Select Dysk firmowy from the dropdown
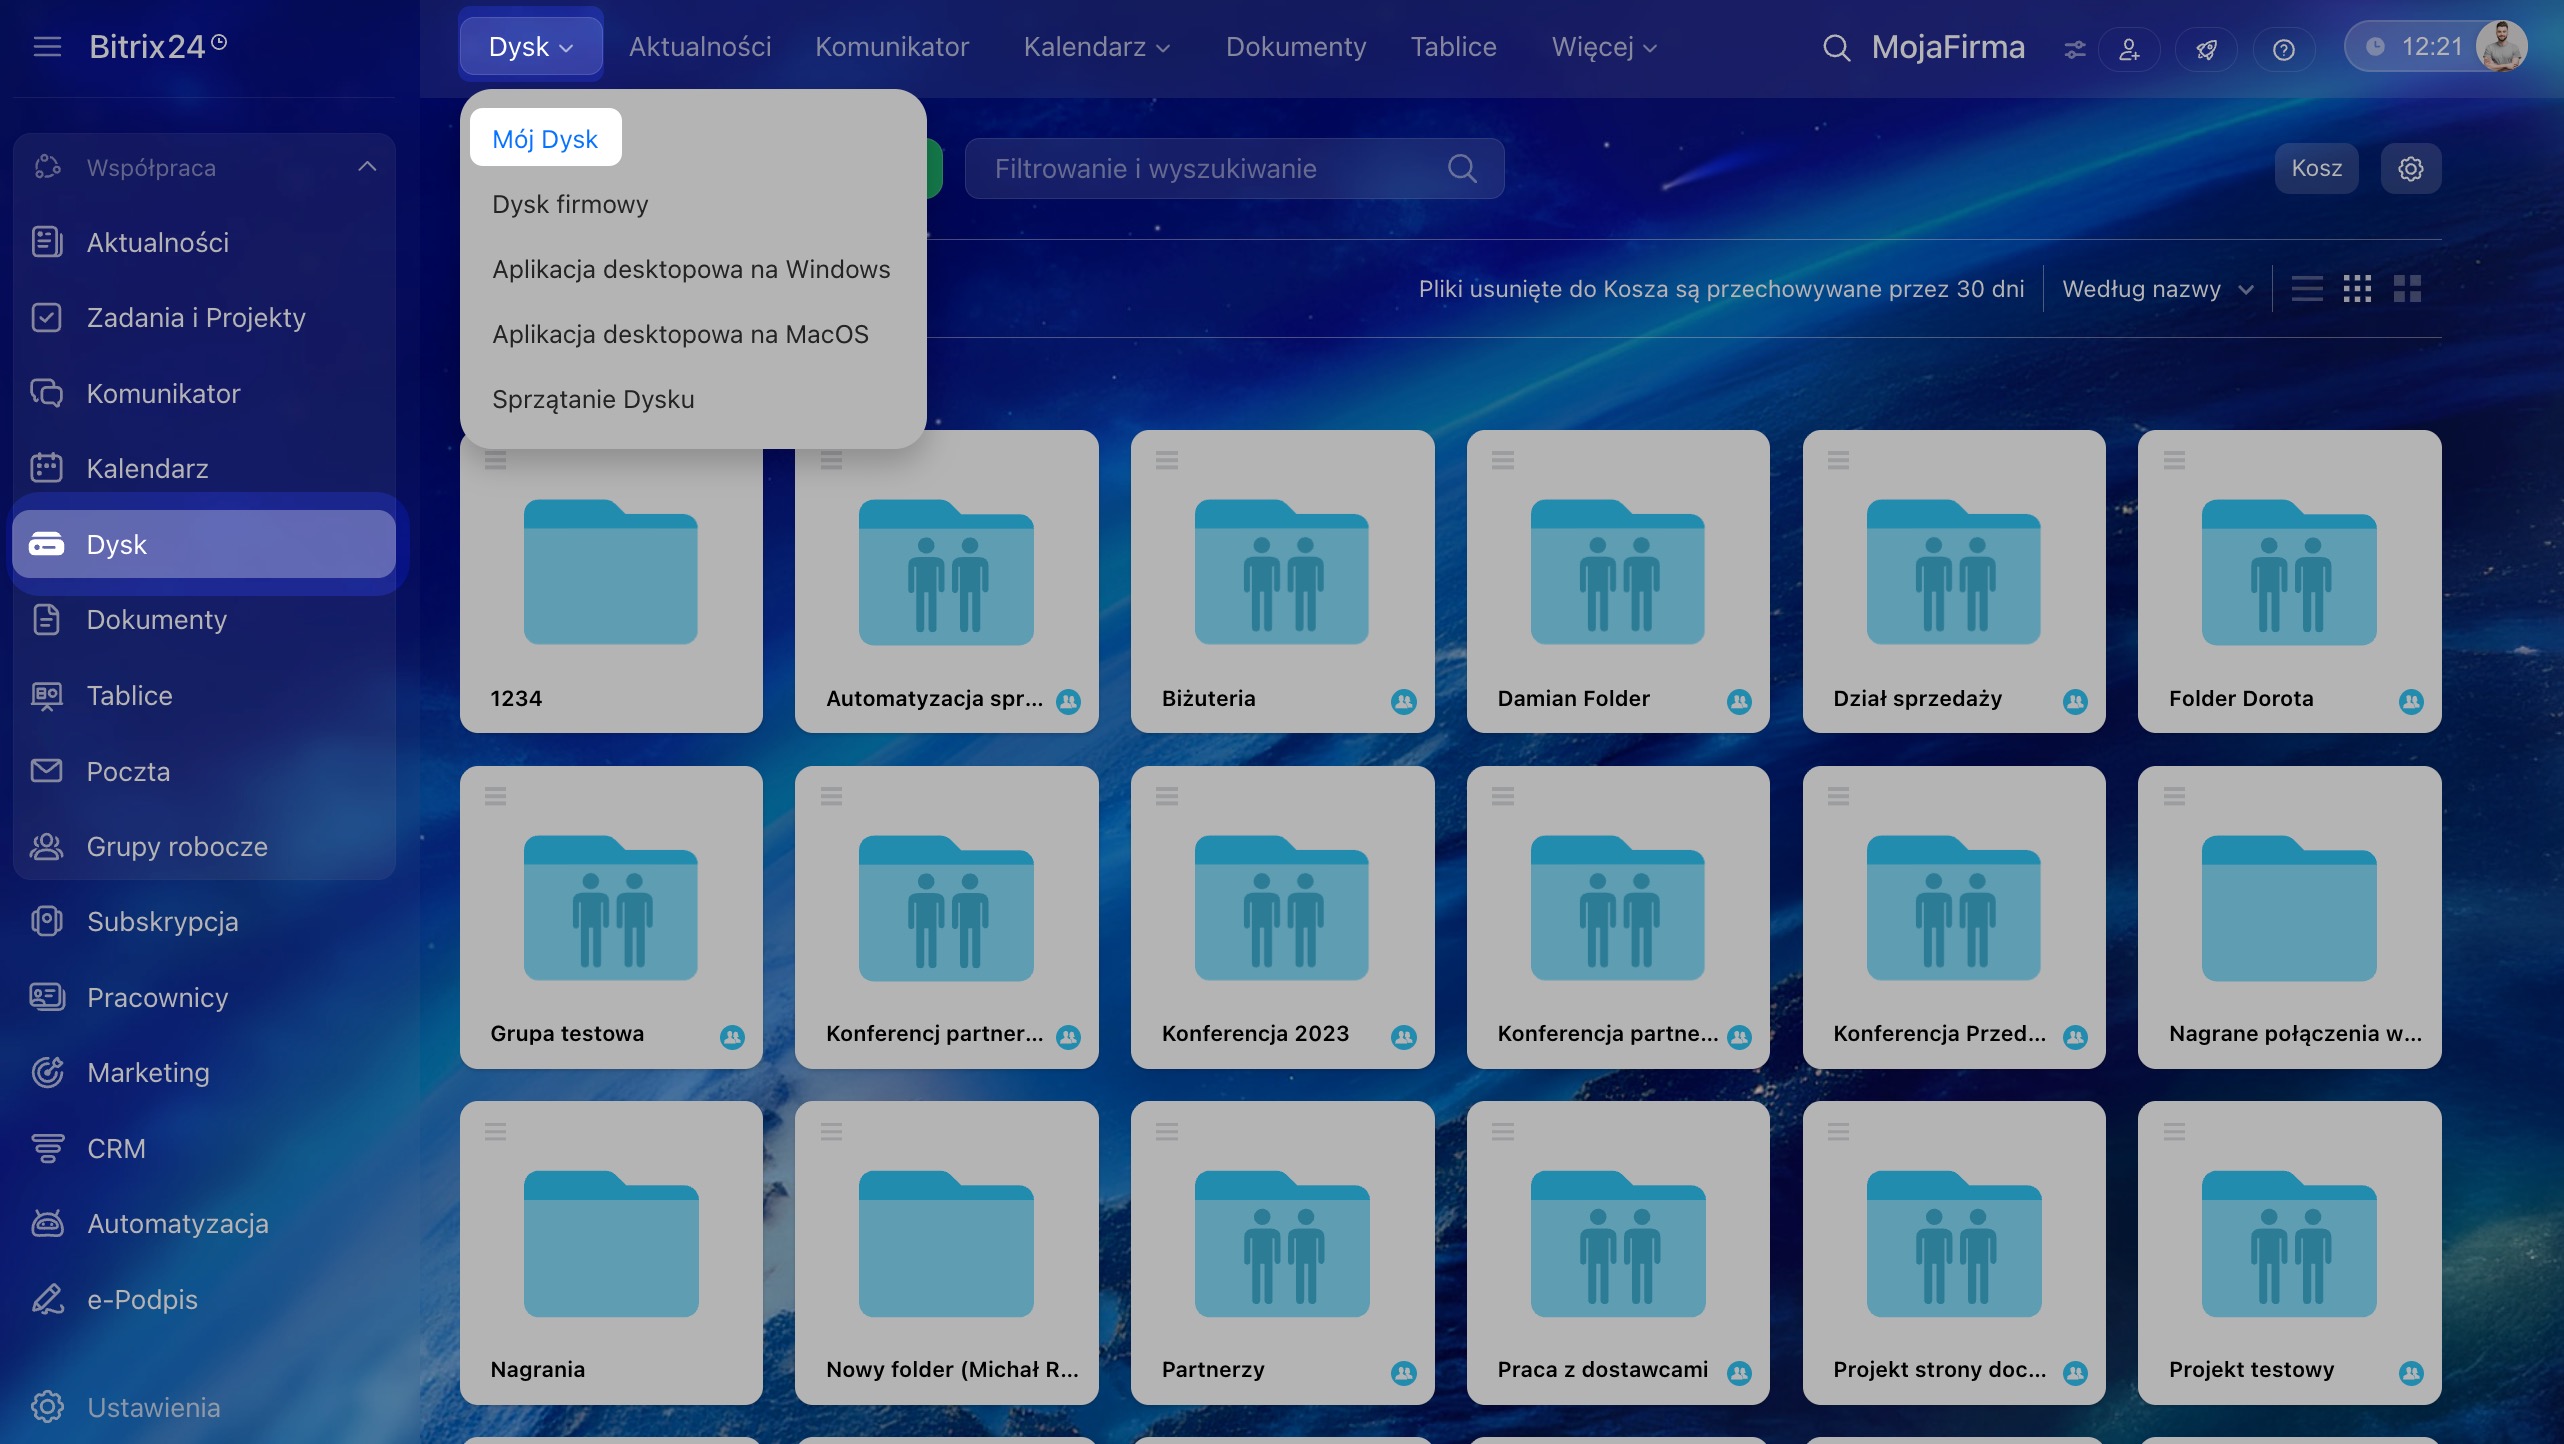The height and width of the screenshot is (1444, 2564). click(570, 204)
